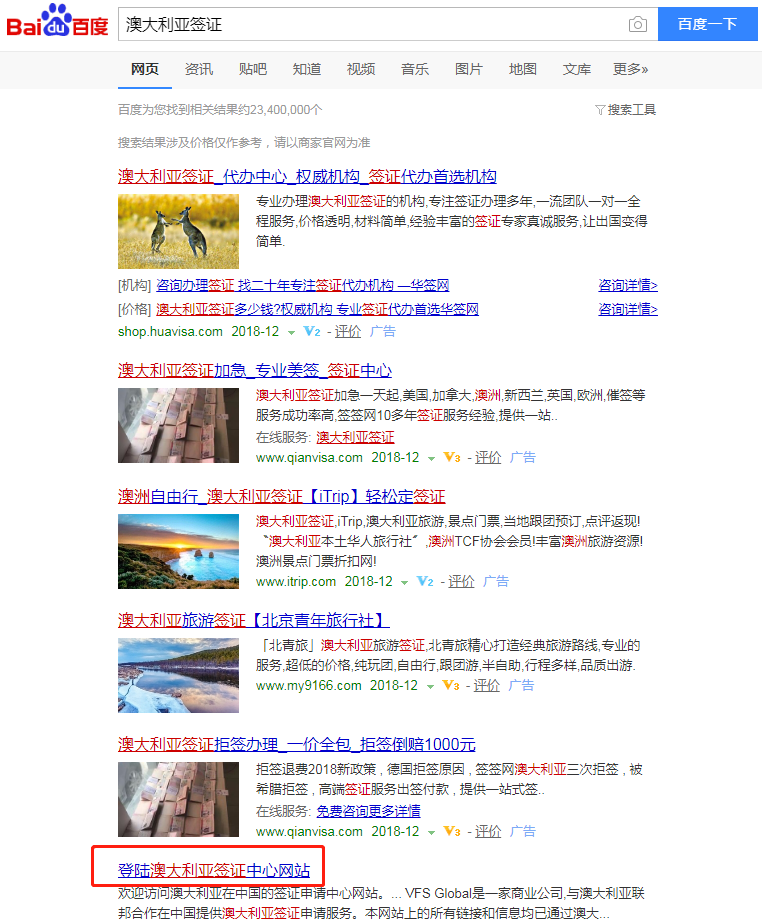Click V2 badge next to www.itrip.com
The height and width of the screenshot is (922, 762).
pyautogui.click(x=425, y=582)
